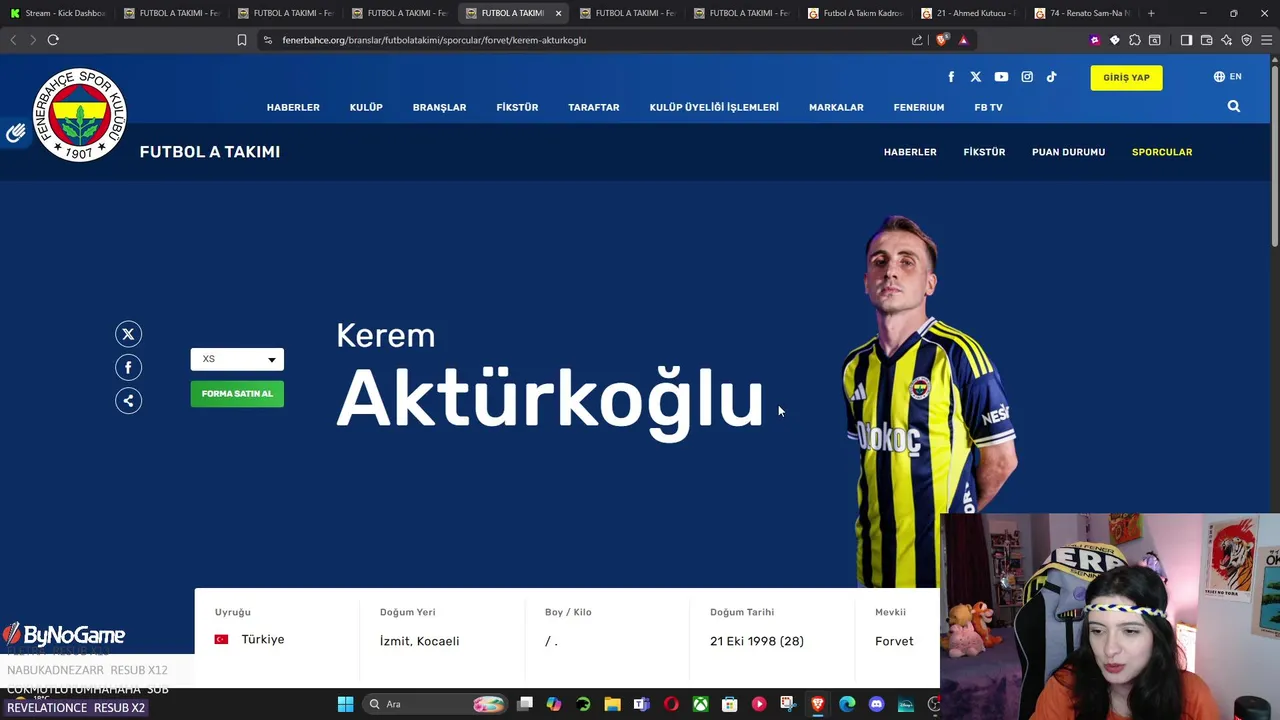Open Fenerbahçe TikTok icon in header
Image resolution: width=1280 pixels, height=720 pixels.
point(1051,77)
